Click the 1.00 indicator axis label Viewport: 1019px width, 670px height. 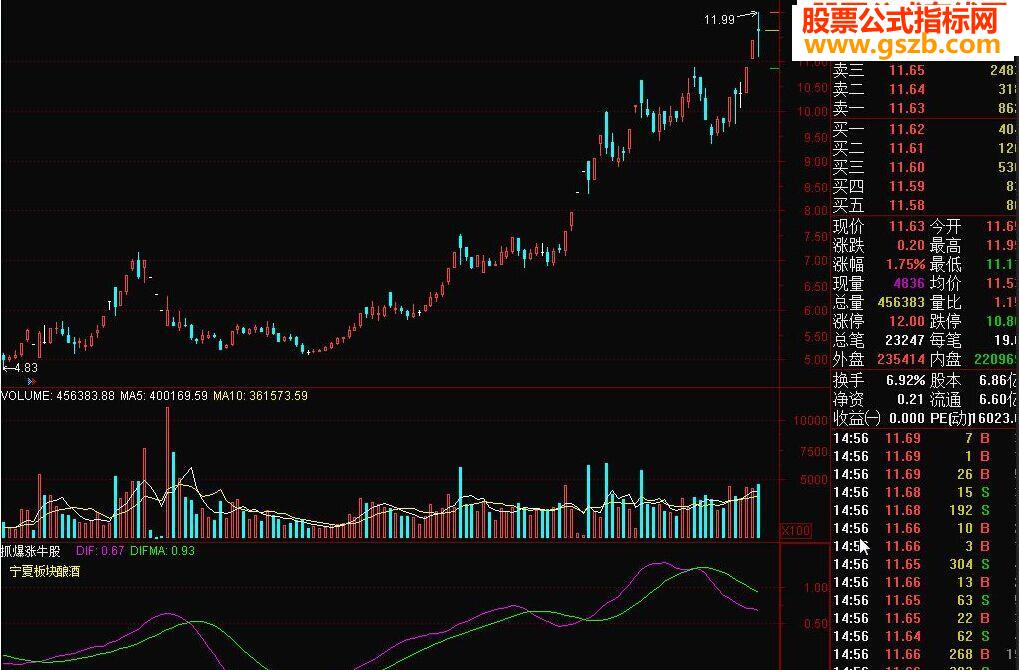[816, 587]
